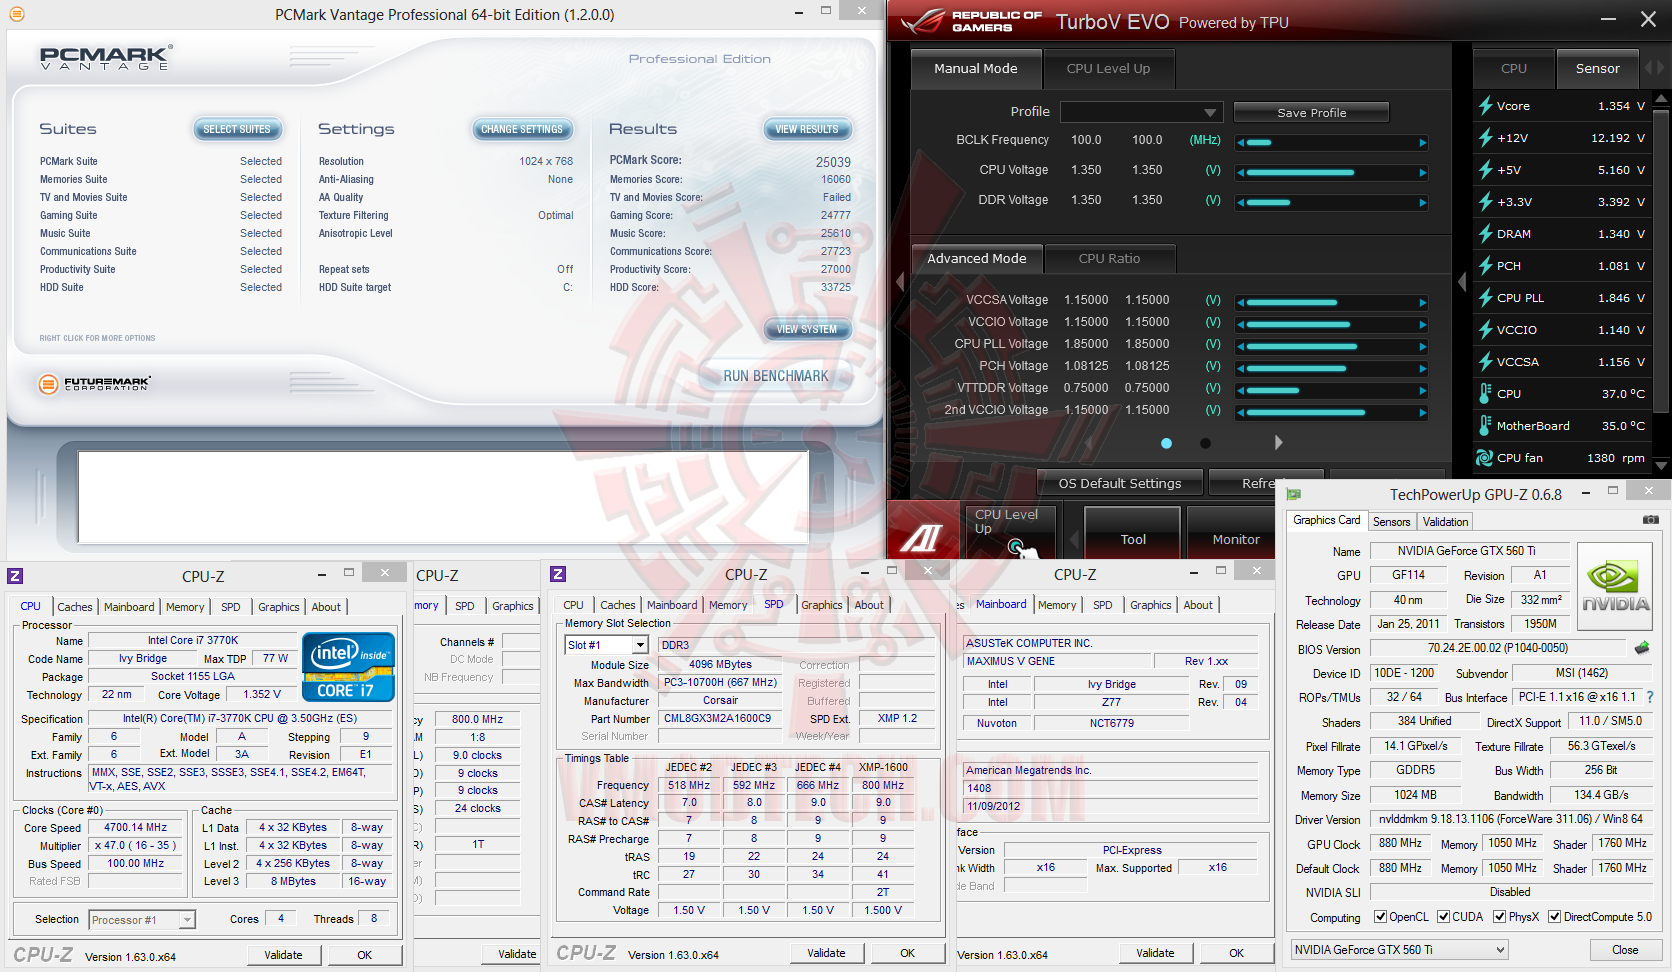Click the NVIDIA logo in GPU-Z
1672x972 pixels.
point(1614,586)
